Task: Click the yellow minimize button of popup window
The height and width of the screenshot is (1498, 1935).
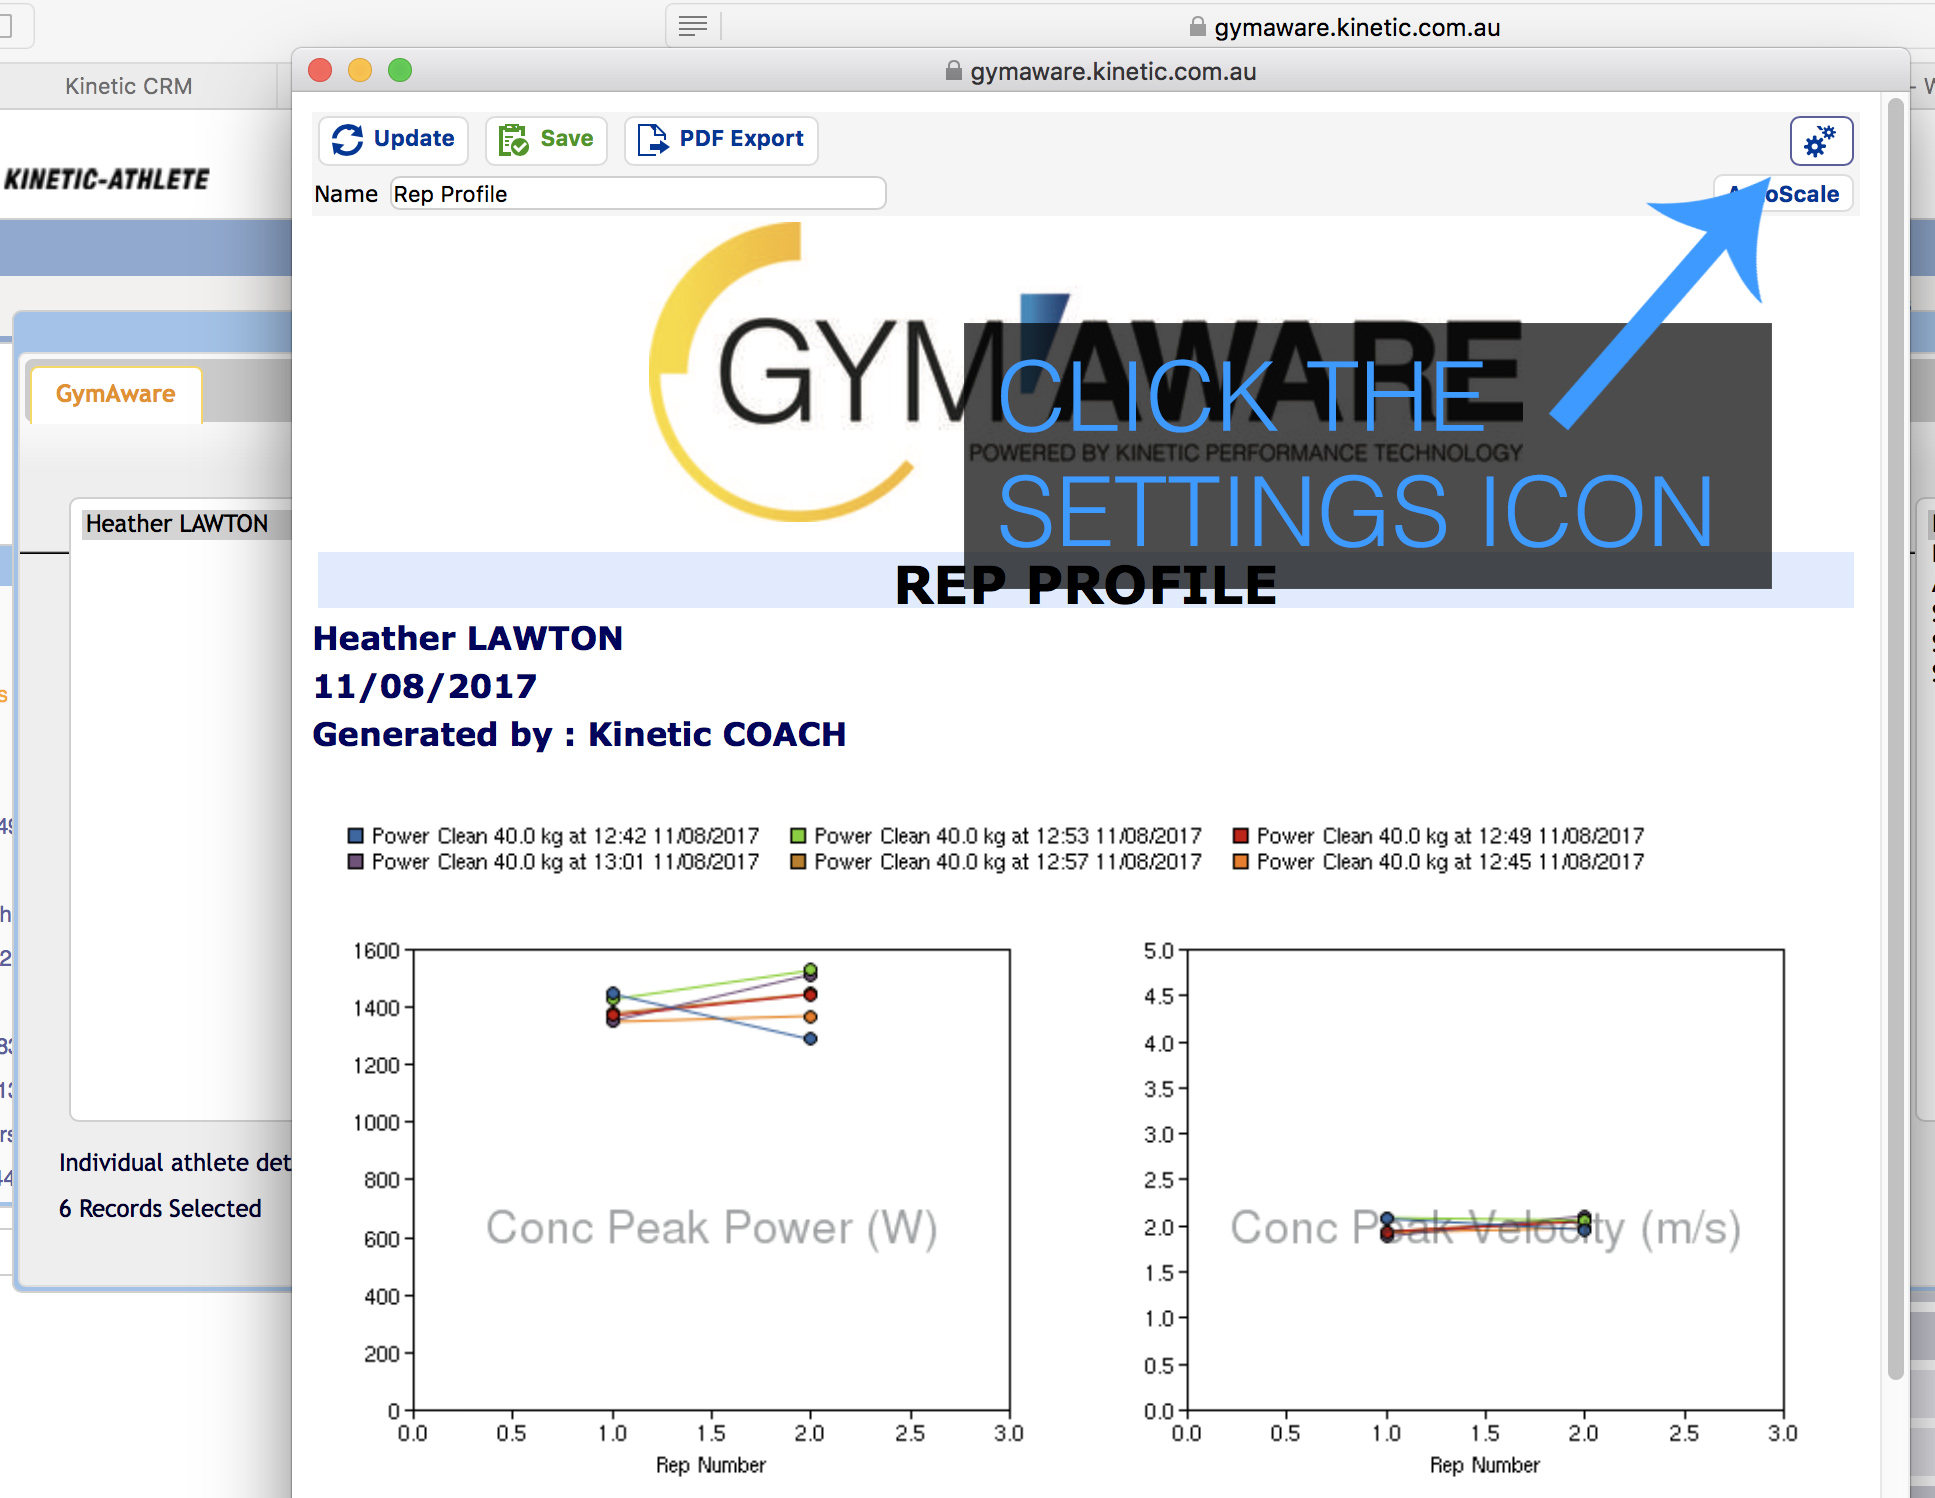Action: [360, 70]
